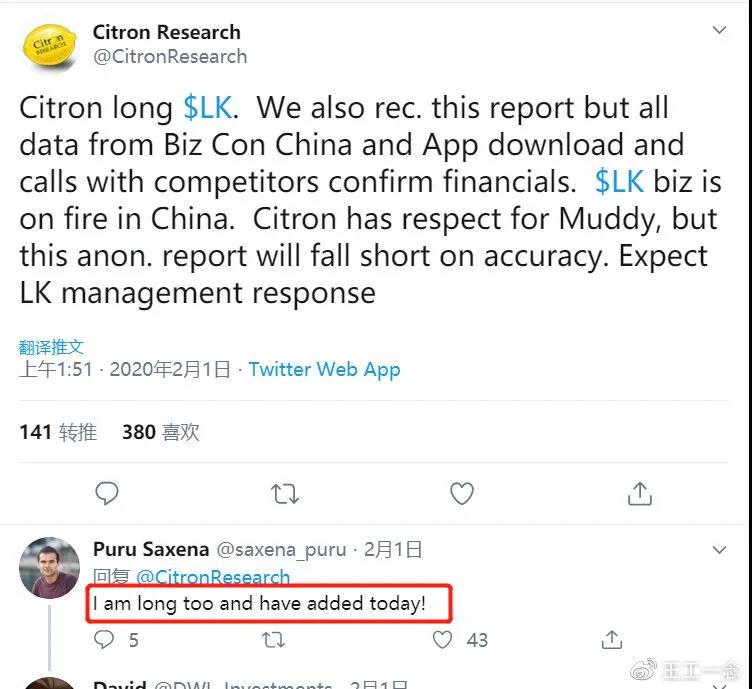Share the Citron Research tweet
This screenshot has height=689, width=752.
point(639,493)
